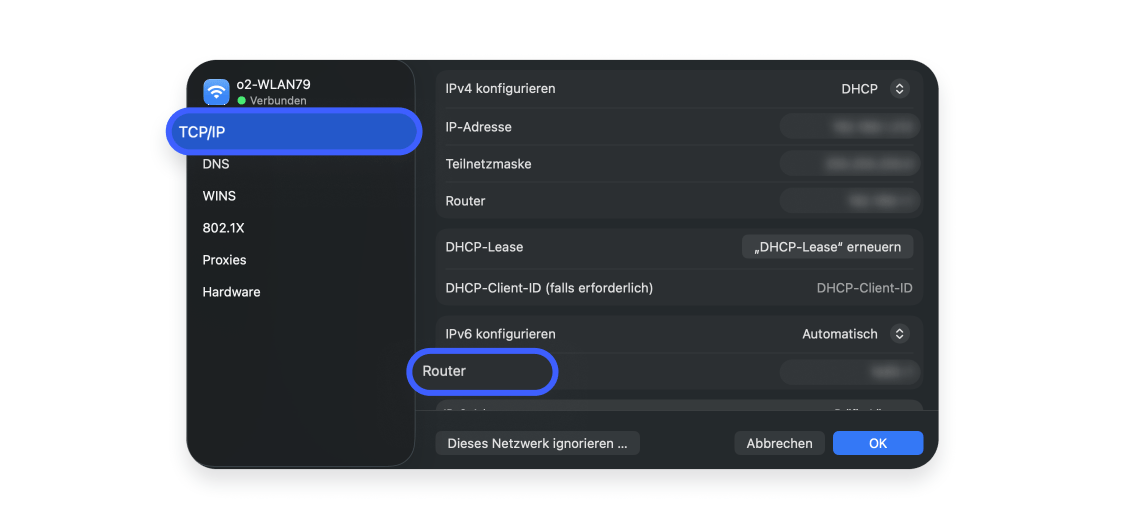
Task: Select the TCP/IP tab
Action: tap(292, 132)
